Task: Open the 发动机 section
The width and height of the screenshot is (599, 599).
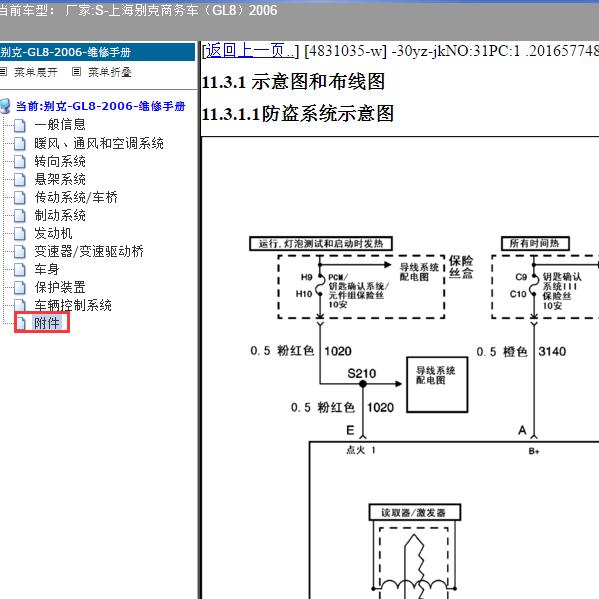Action: click(53, 233)
